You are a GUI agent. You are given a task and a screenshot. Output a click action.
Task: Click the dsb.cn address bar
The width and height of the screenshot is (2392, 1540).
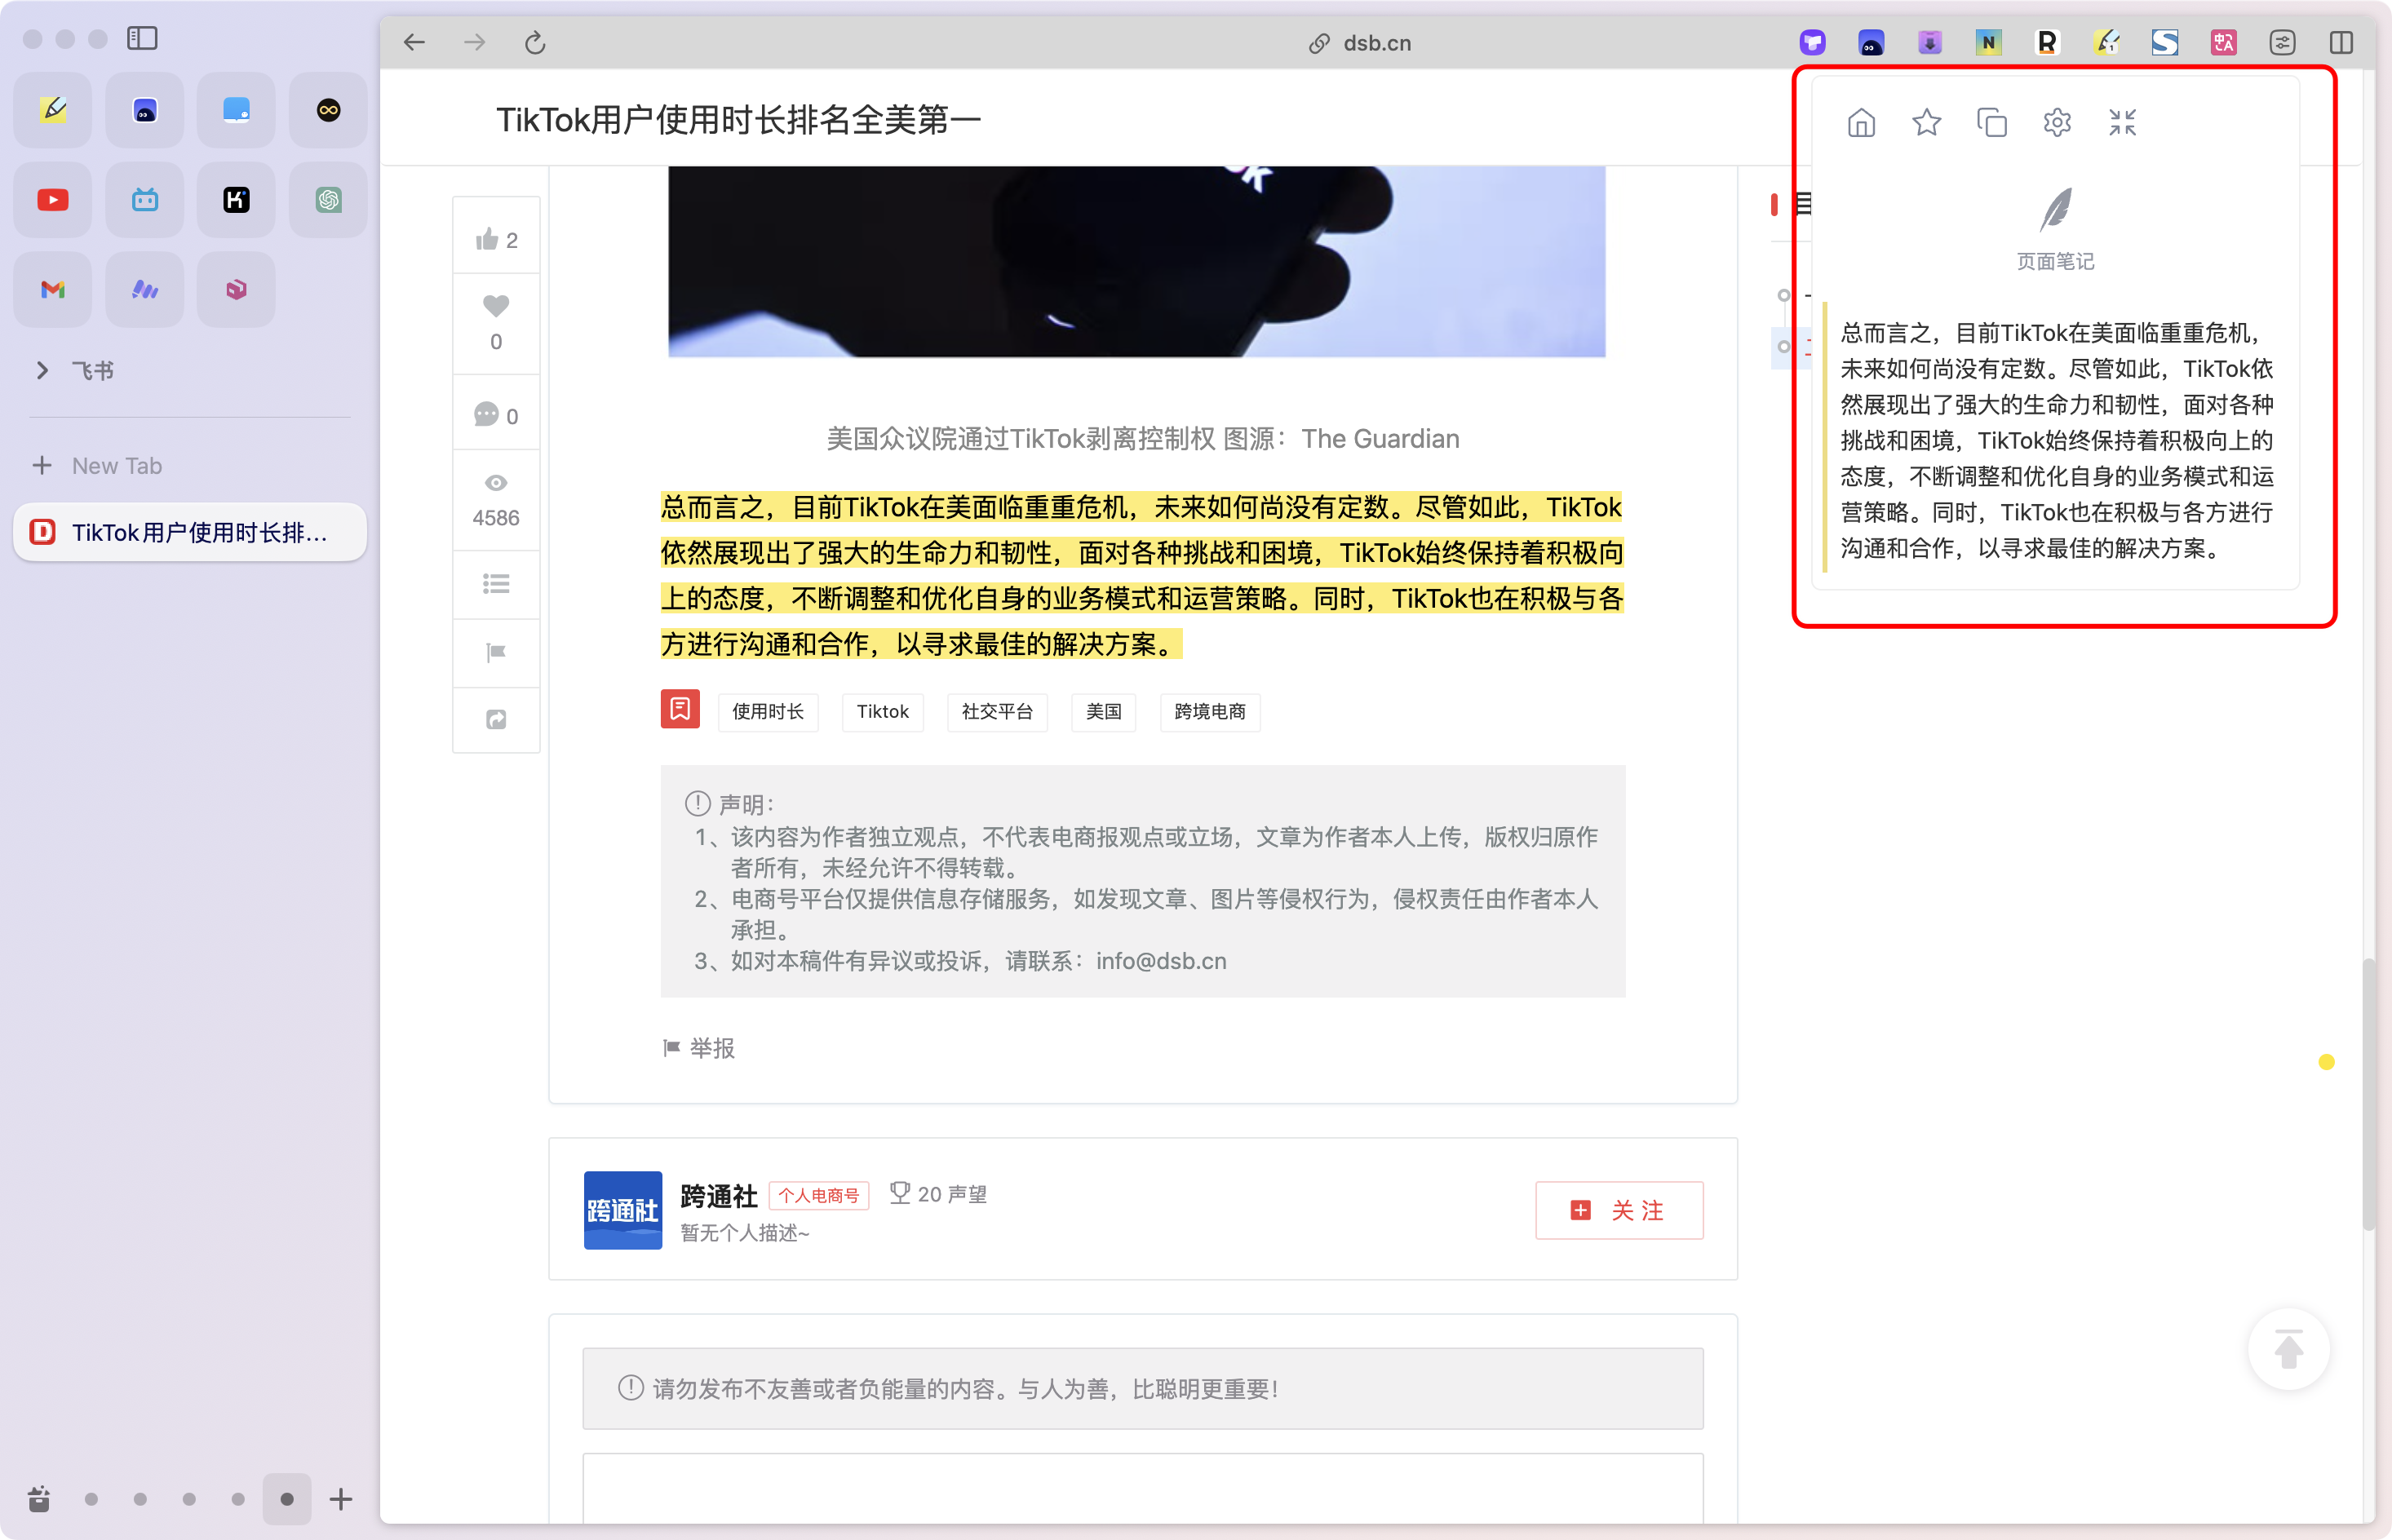[x=1360, y=43]
